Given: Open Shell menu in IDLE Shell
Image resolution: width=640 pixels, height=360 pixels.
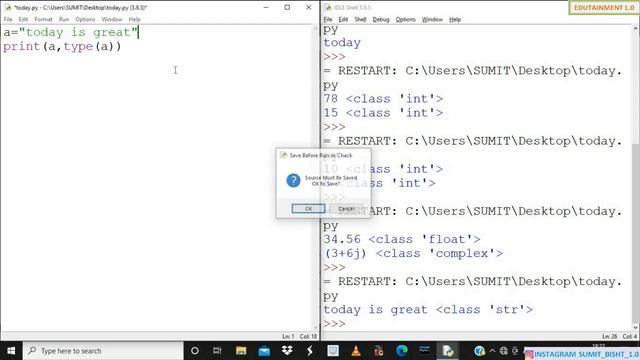Looking at the screenshot, I should 360,19.
